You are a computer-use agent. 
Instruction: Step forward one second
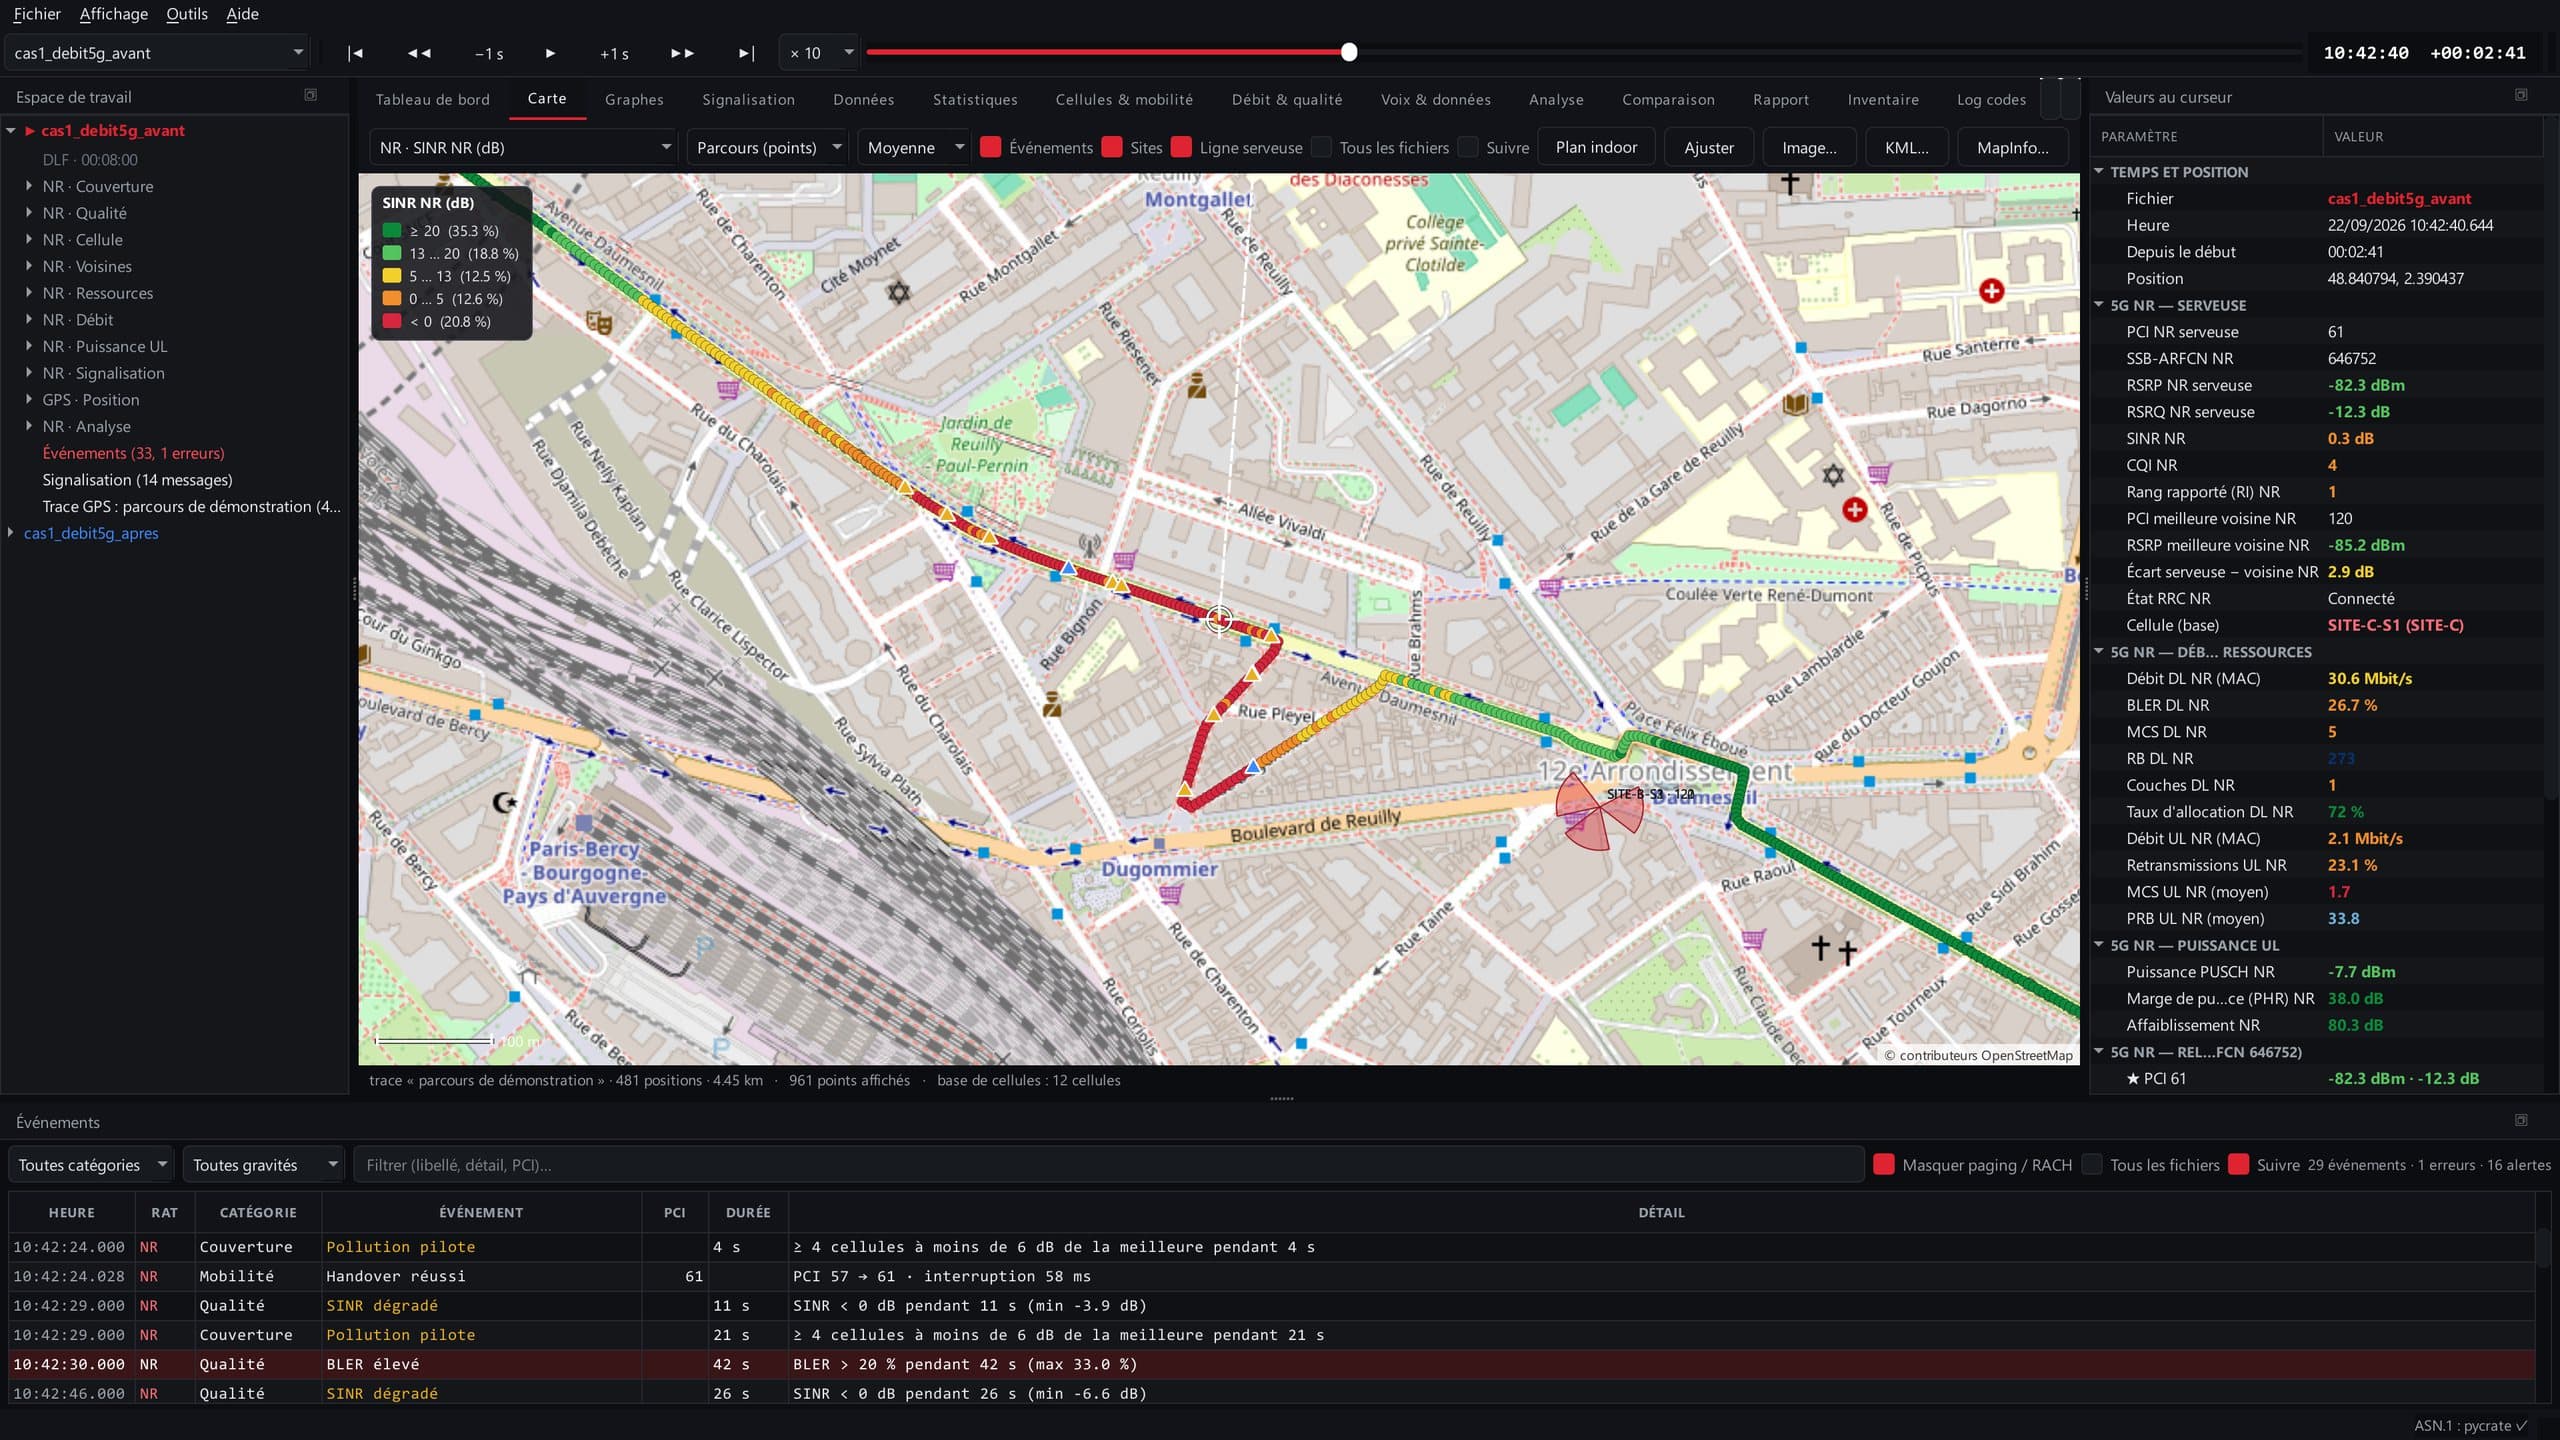pos(614,53)
